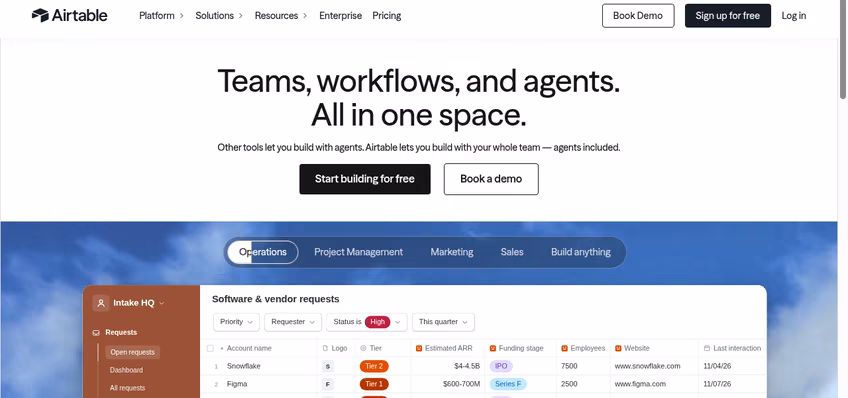Open the Requester filter dropdown
The height and width of the screenshot is (398, 848).
293,322
